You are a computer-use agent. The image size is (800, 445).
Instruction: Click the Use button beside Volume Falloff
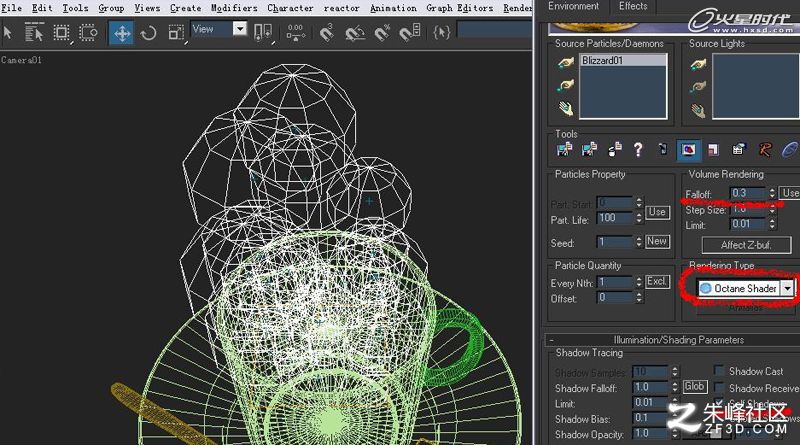pos(791,193)
